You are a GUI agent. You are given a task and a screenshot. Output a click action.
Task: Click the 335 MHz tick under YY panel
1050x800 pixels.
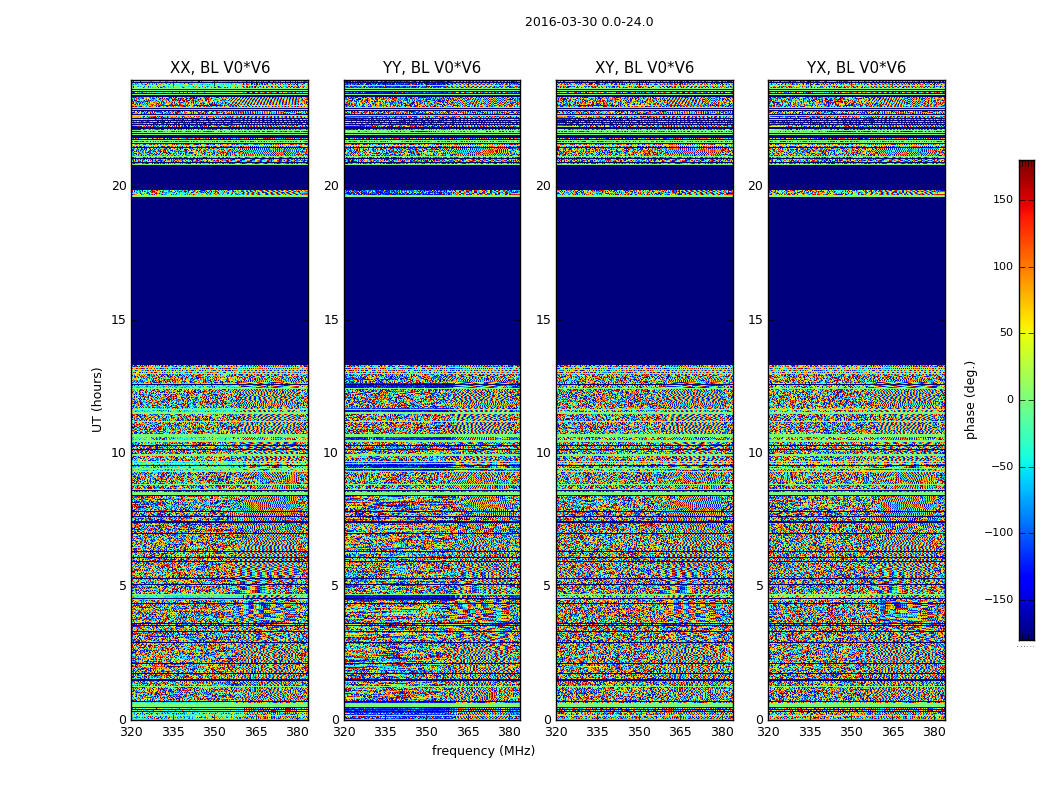385,732
